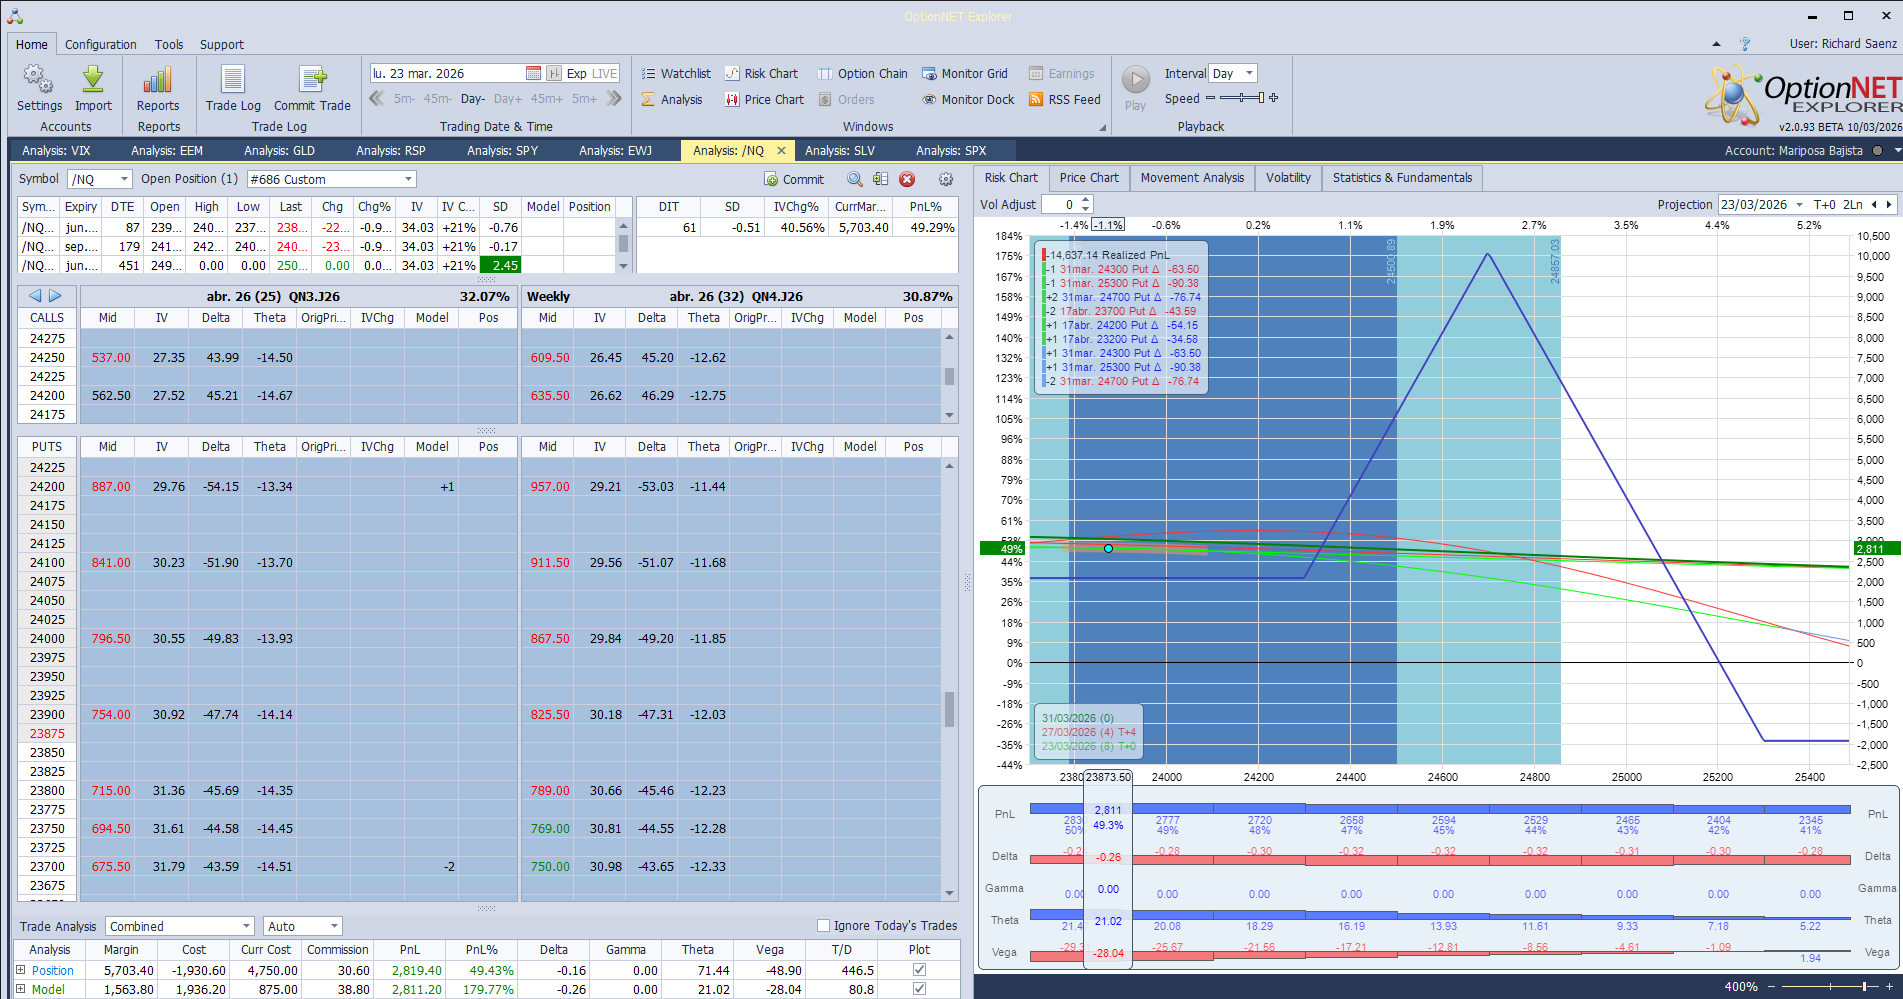
Task: Adjust the playback Speed slider
Action: [1241, 98]
